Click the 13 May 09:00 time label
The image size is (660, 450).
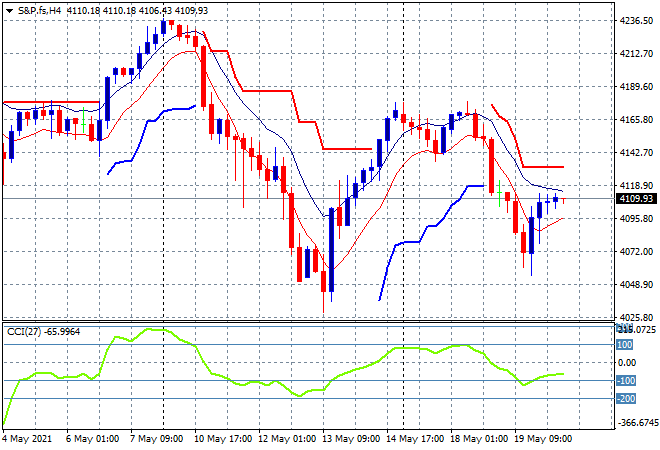[x=351, y=439]
